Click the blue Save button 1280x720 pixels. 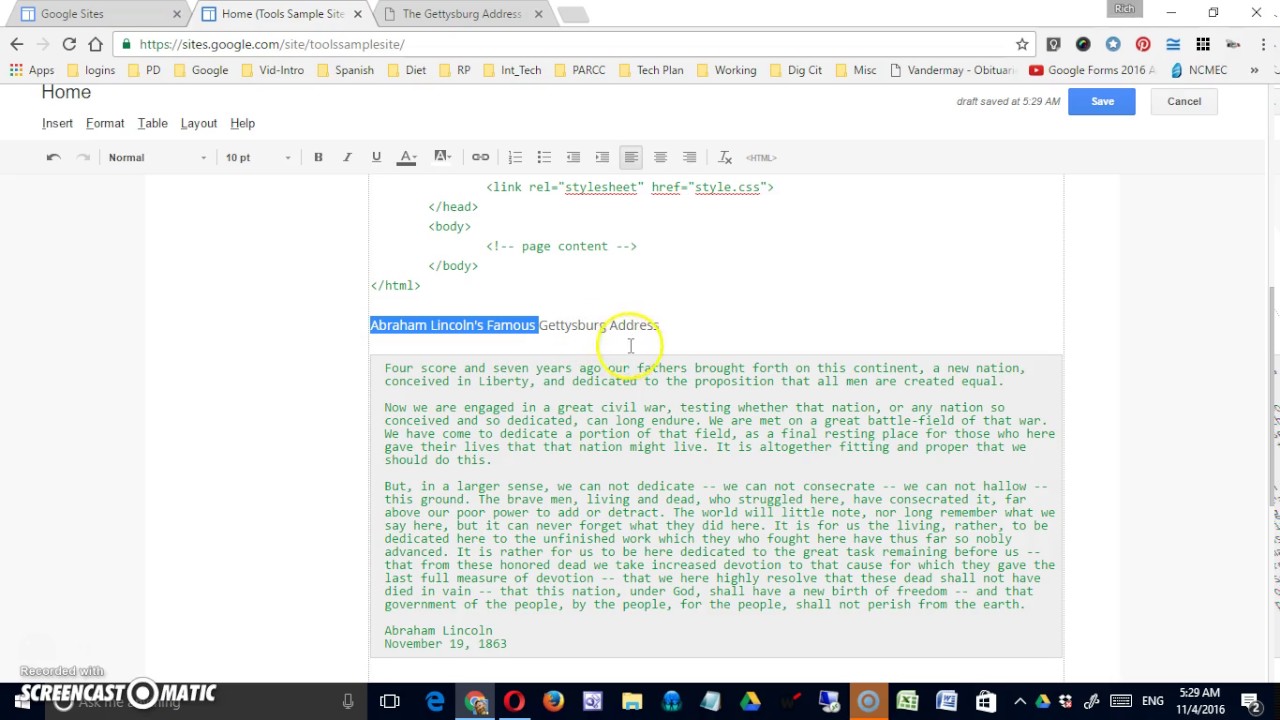coord(1102,101)
